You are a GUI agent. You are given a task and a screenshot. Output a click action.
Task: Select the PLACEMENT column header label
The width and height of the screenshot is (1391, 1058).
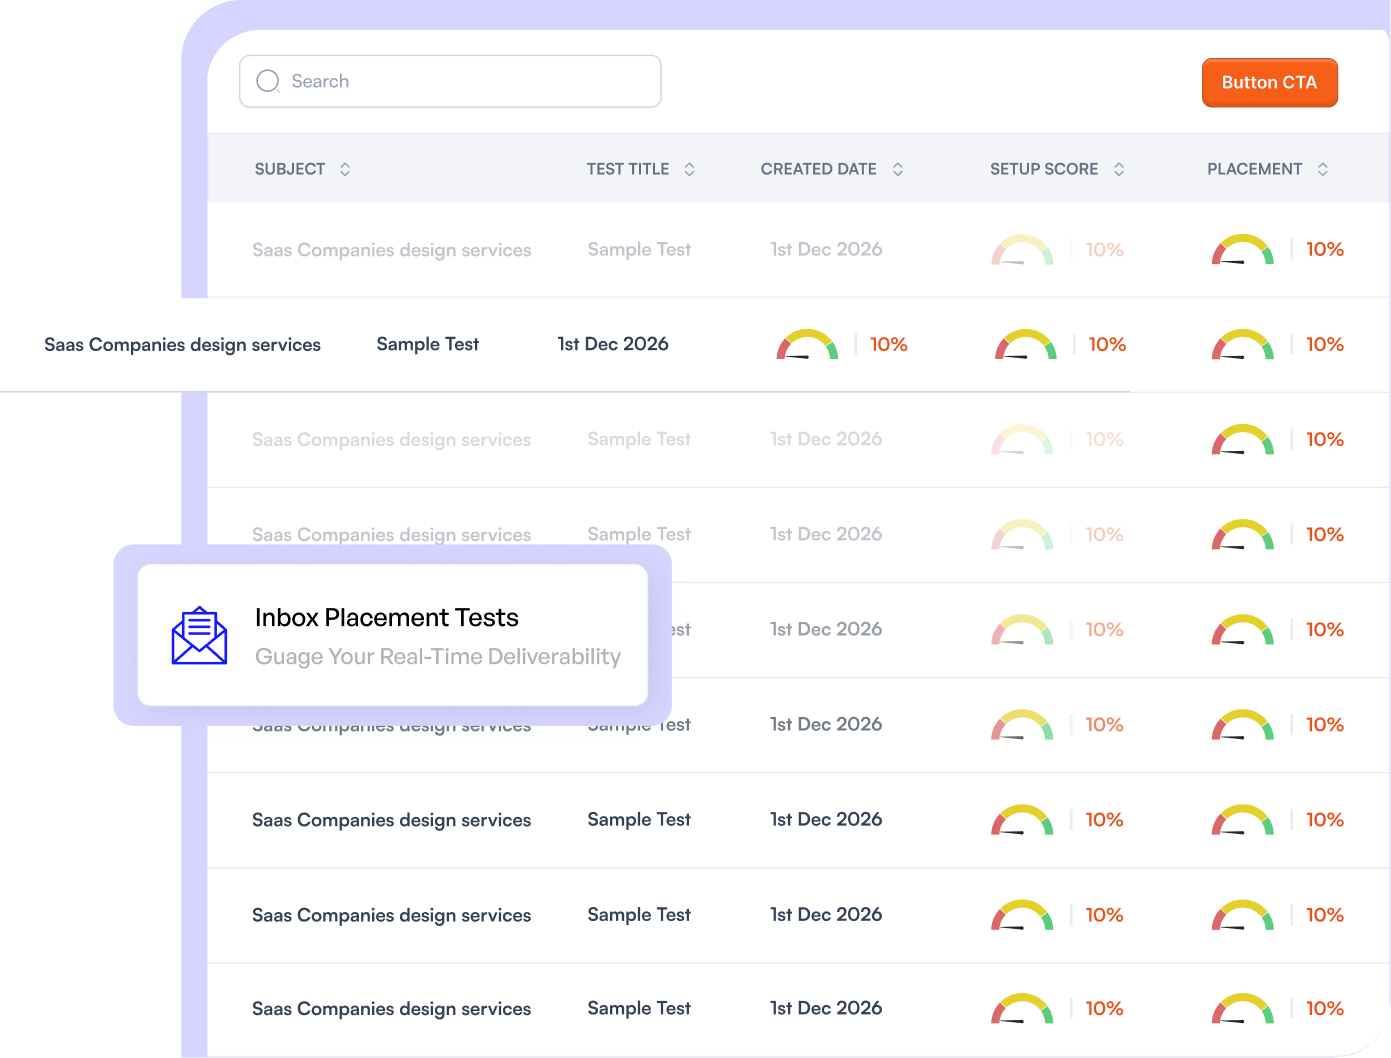[x=1254, y=169]
